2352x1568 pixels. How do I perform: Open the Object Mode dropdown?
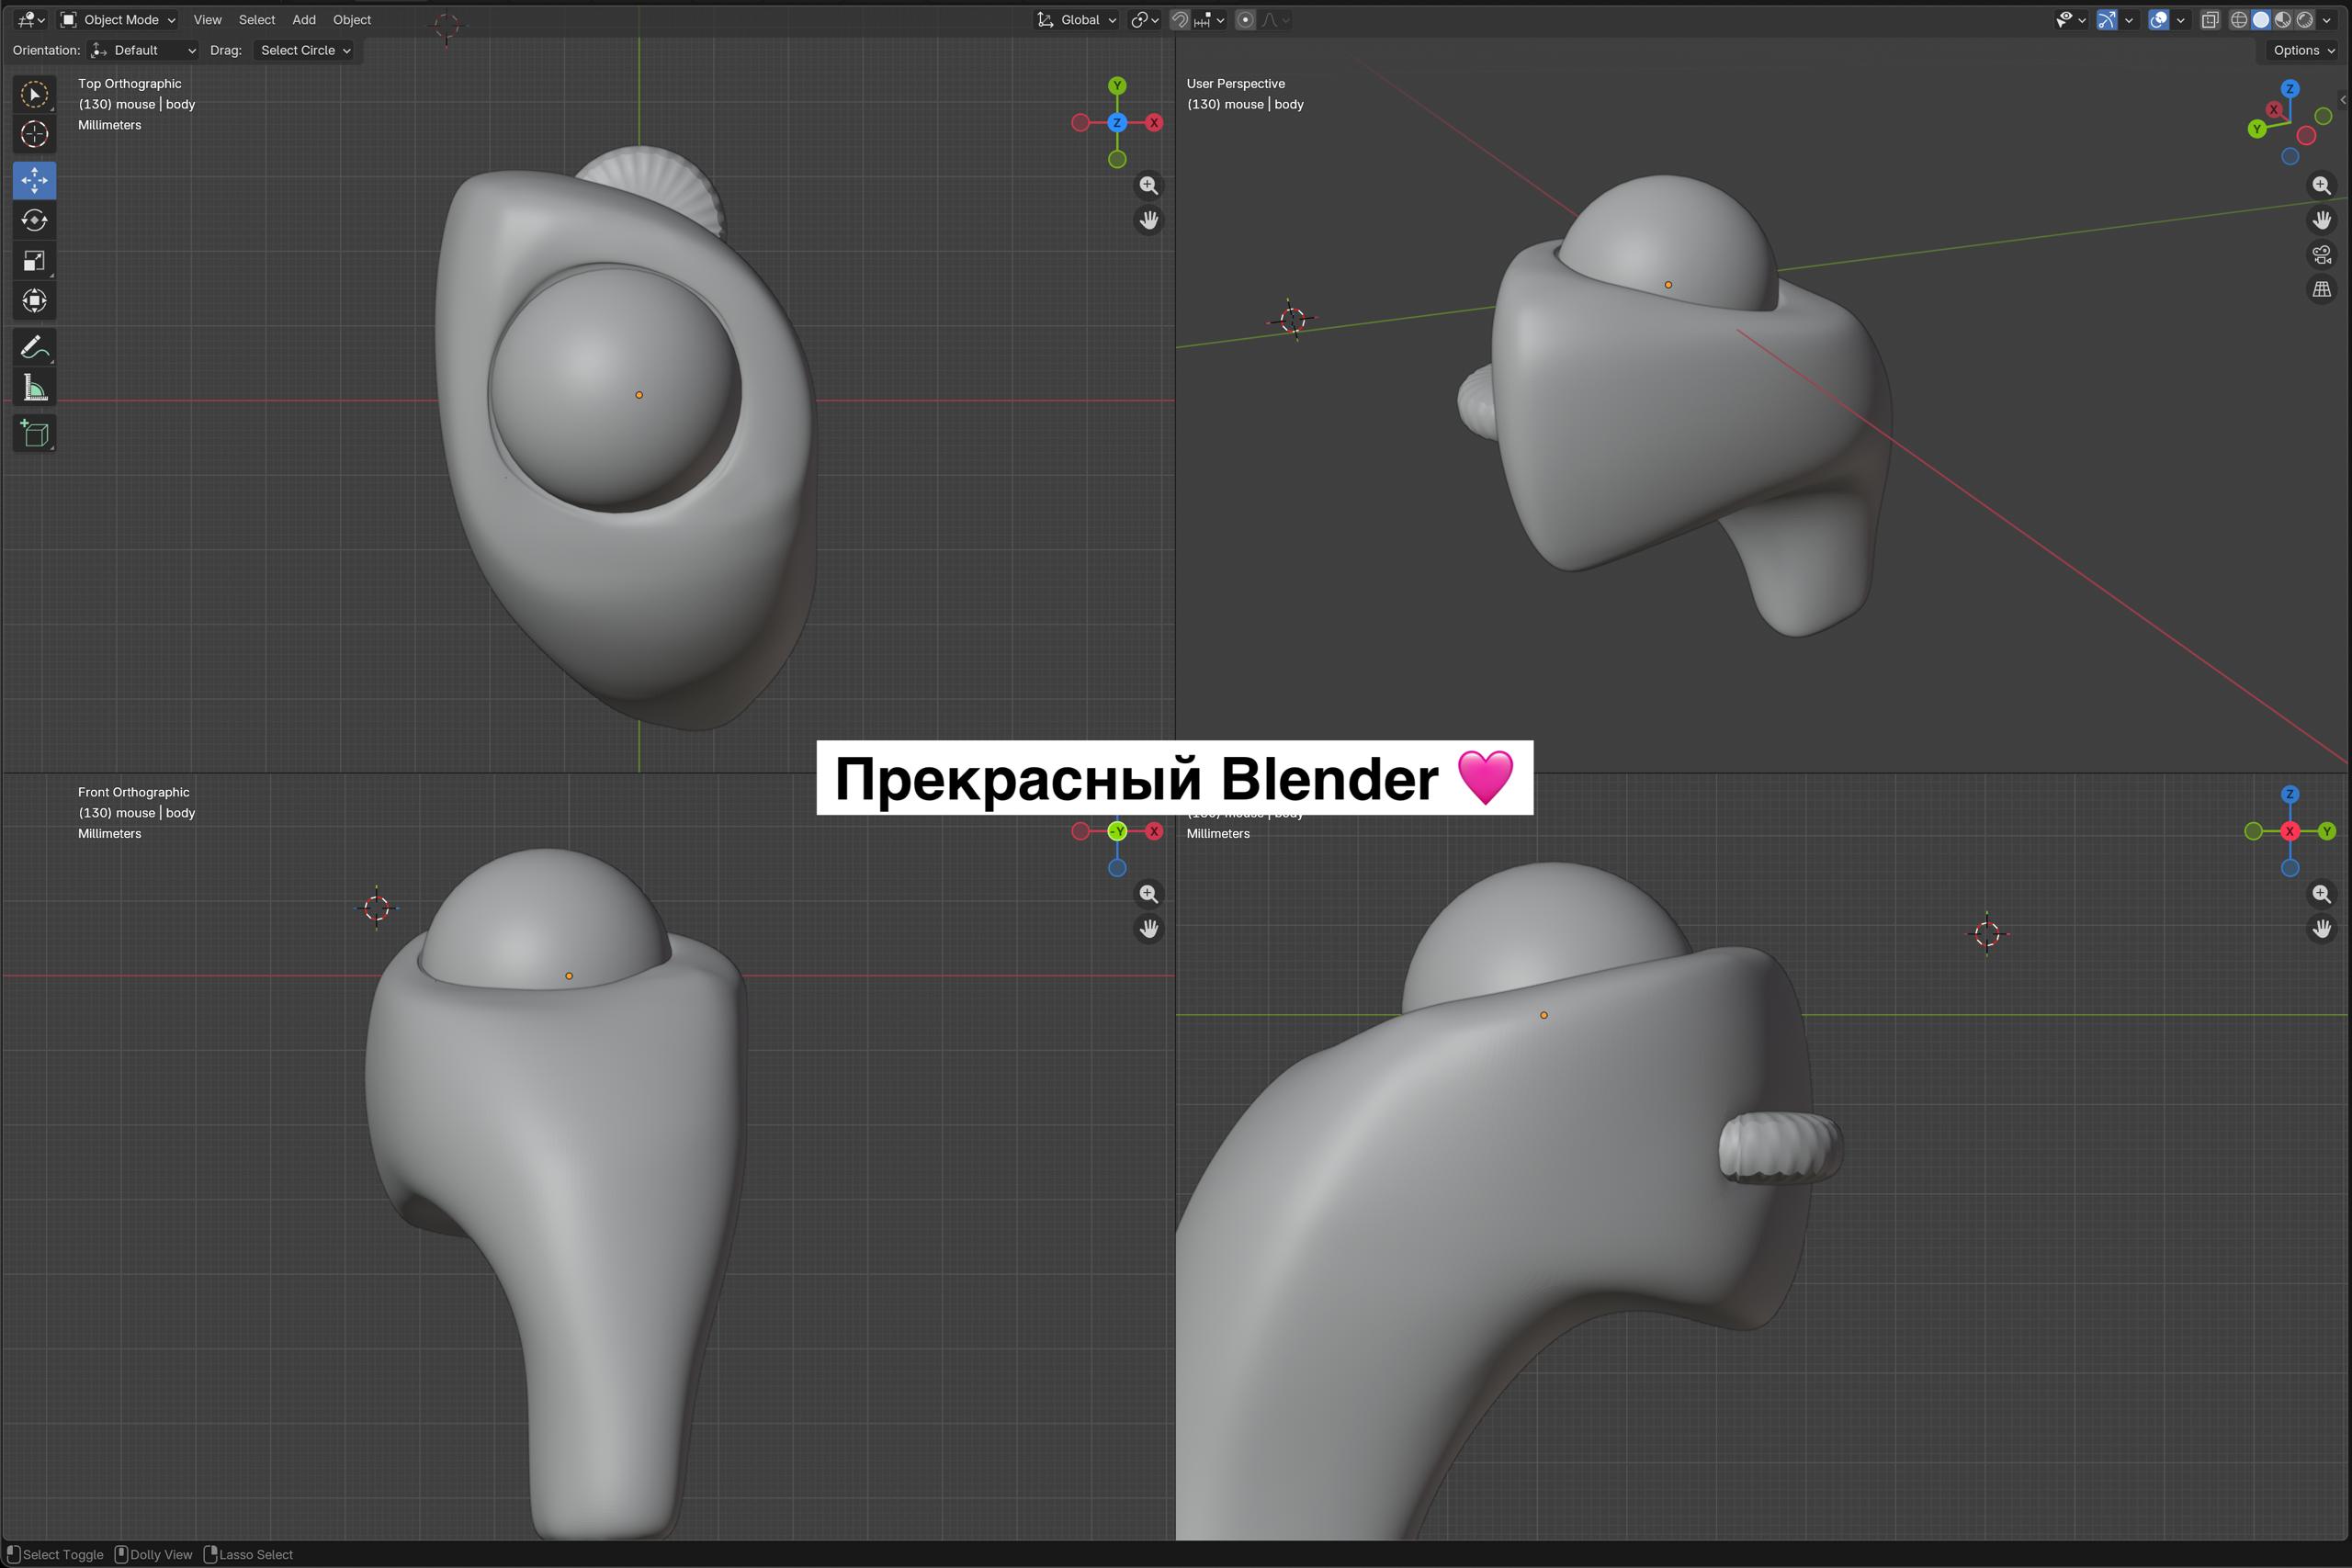tap(118, 20)
